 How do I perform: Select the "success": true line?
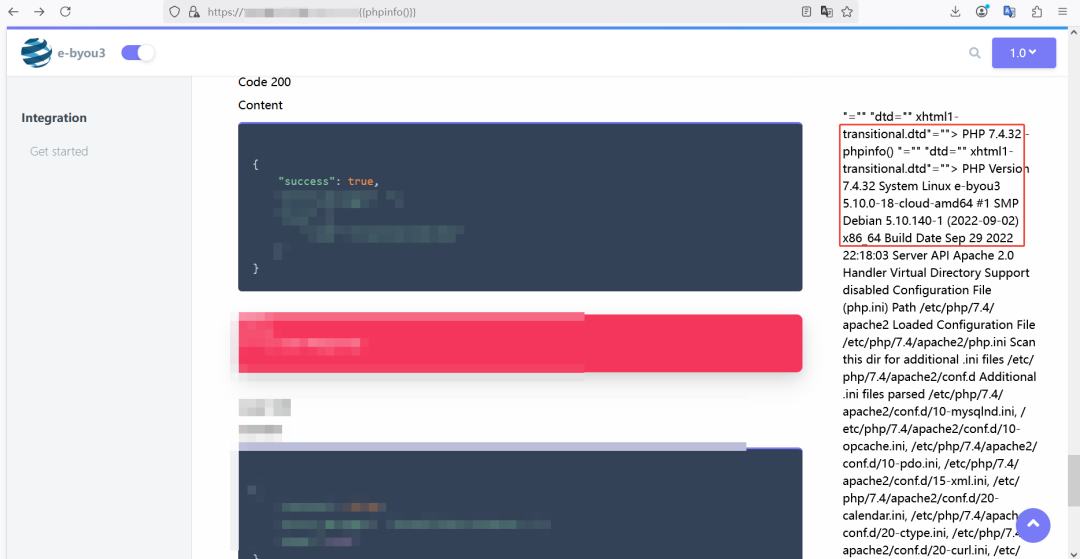point(329,182)
